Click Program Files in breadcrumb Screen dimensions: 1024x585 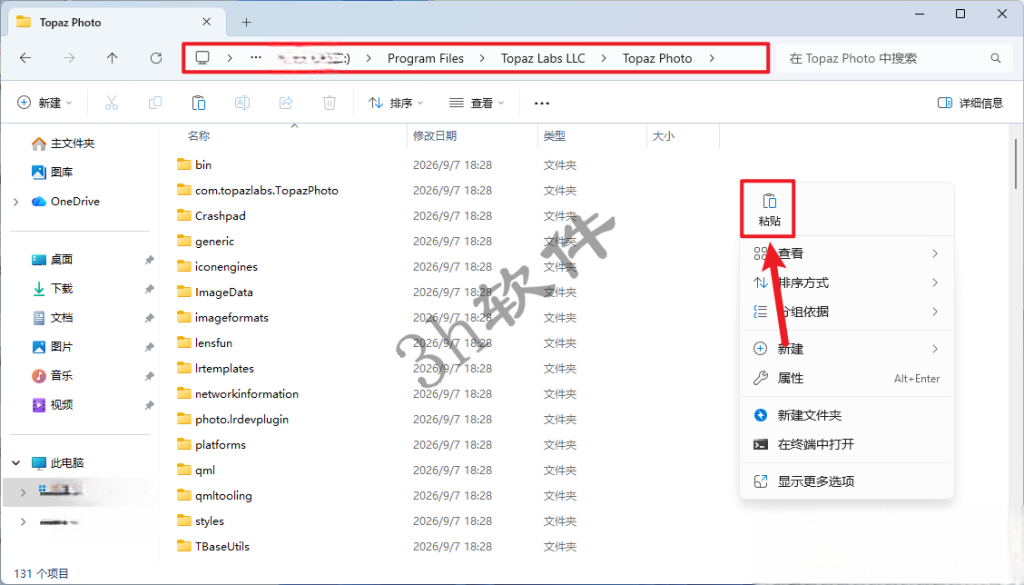425,58
